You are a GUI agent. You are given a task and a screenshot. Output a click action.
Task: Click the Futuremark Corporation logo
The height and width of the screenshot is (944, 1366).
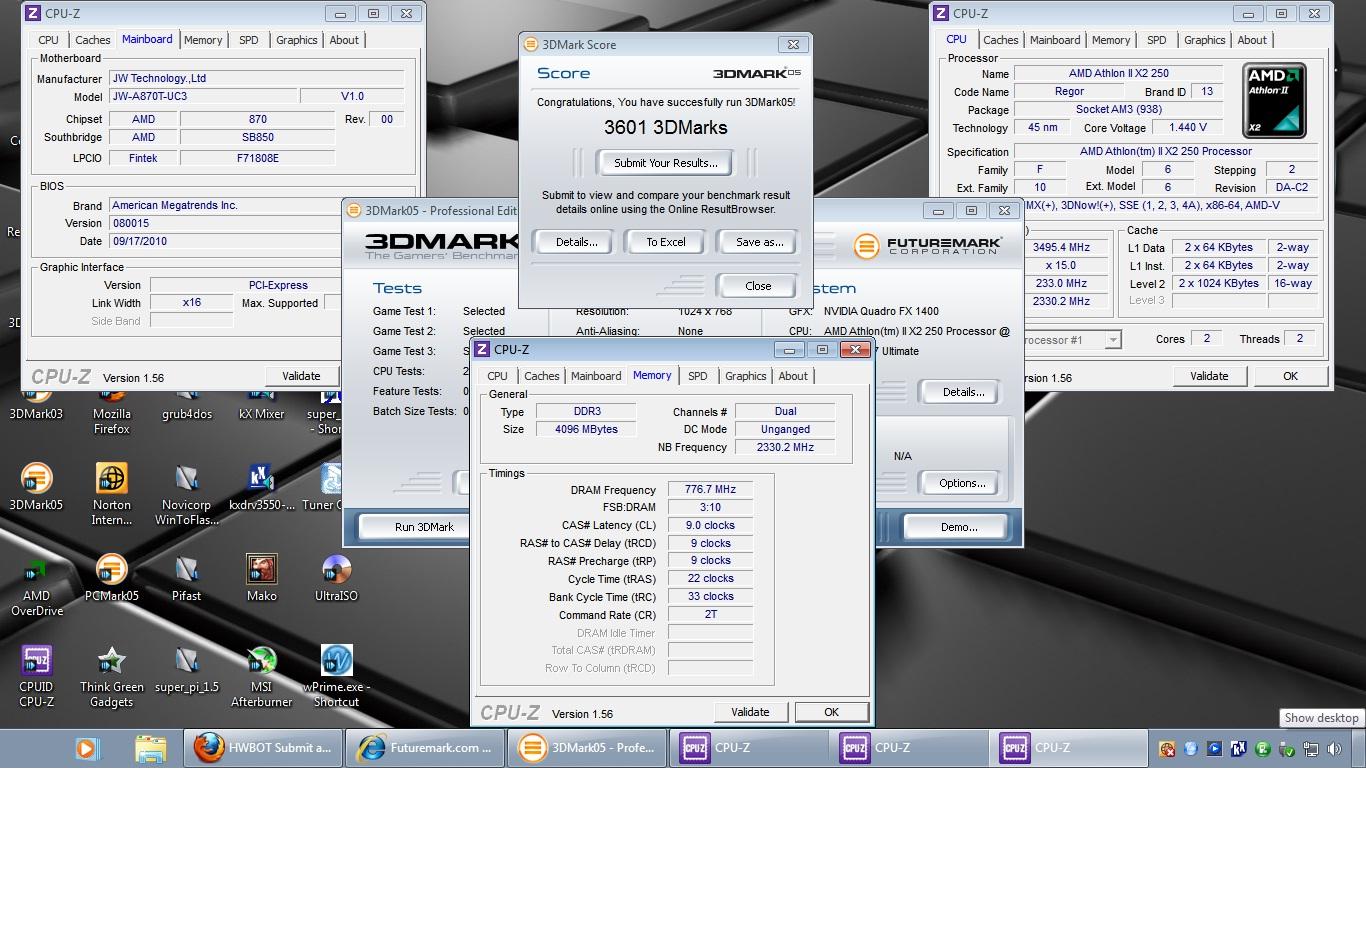pos(927,246)
